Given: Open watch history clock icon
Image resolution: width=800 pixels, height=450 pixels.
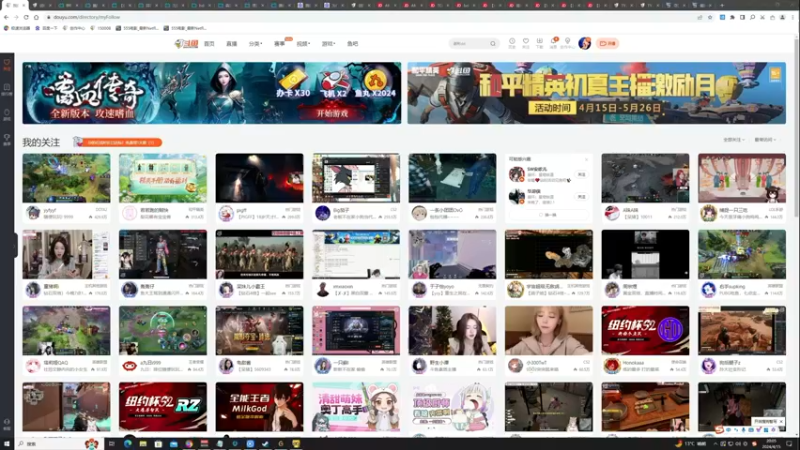Looking at the screenshot, I should tap(512, 43).
